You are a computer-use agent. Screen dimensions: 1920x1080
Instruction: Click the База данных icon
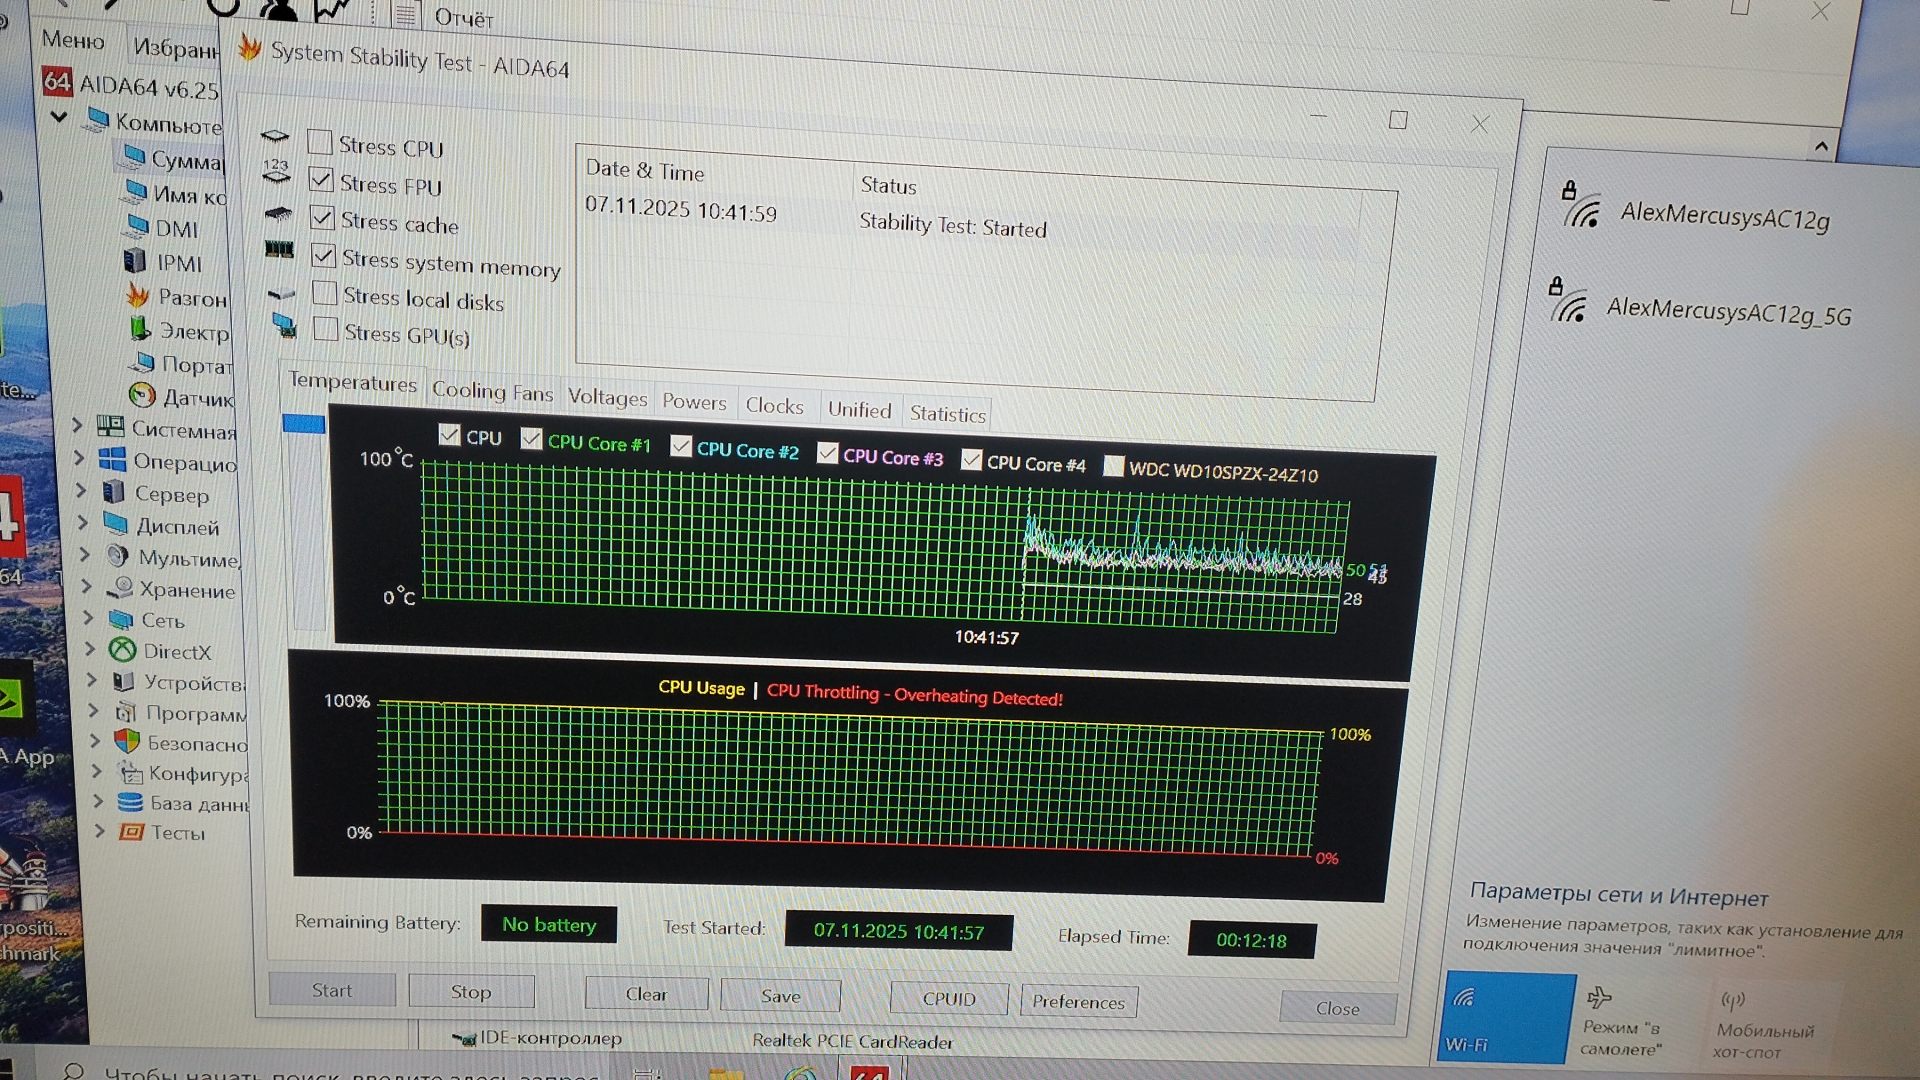129,802
